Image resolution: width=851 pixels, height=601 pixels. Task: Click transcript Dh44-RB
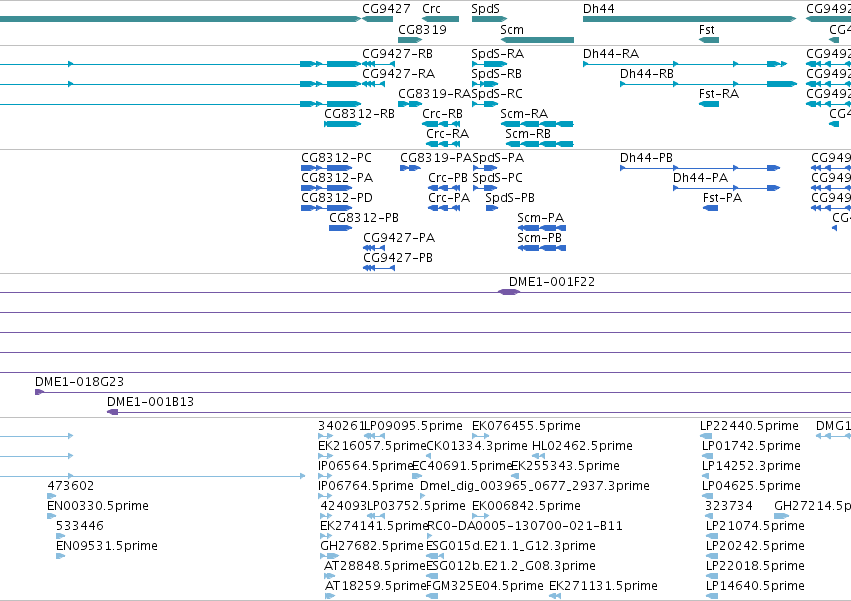(x=708, y=84)
